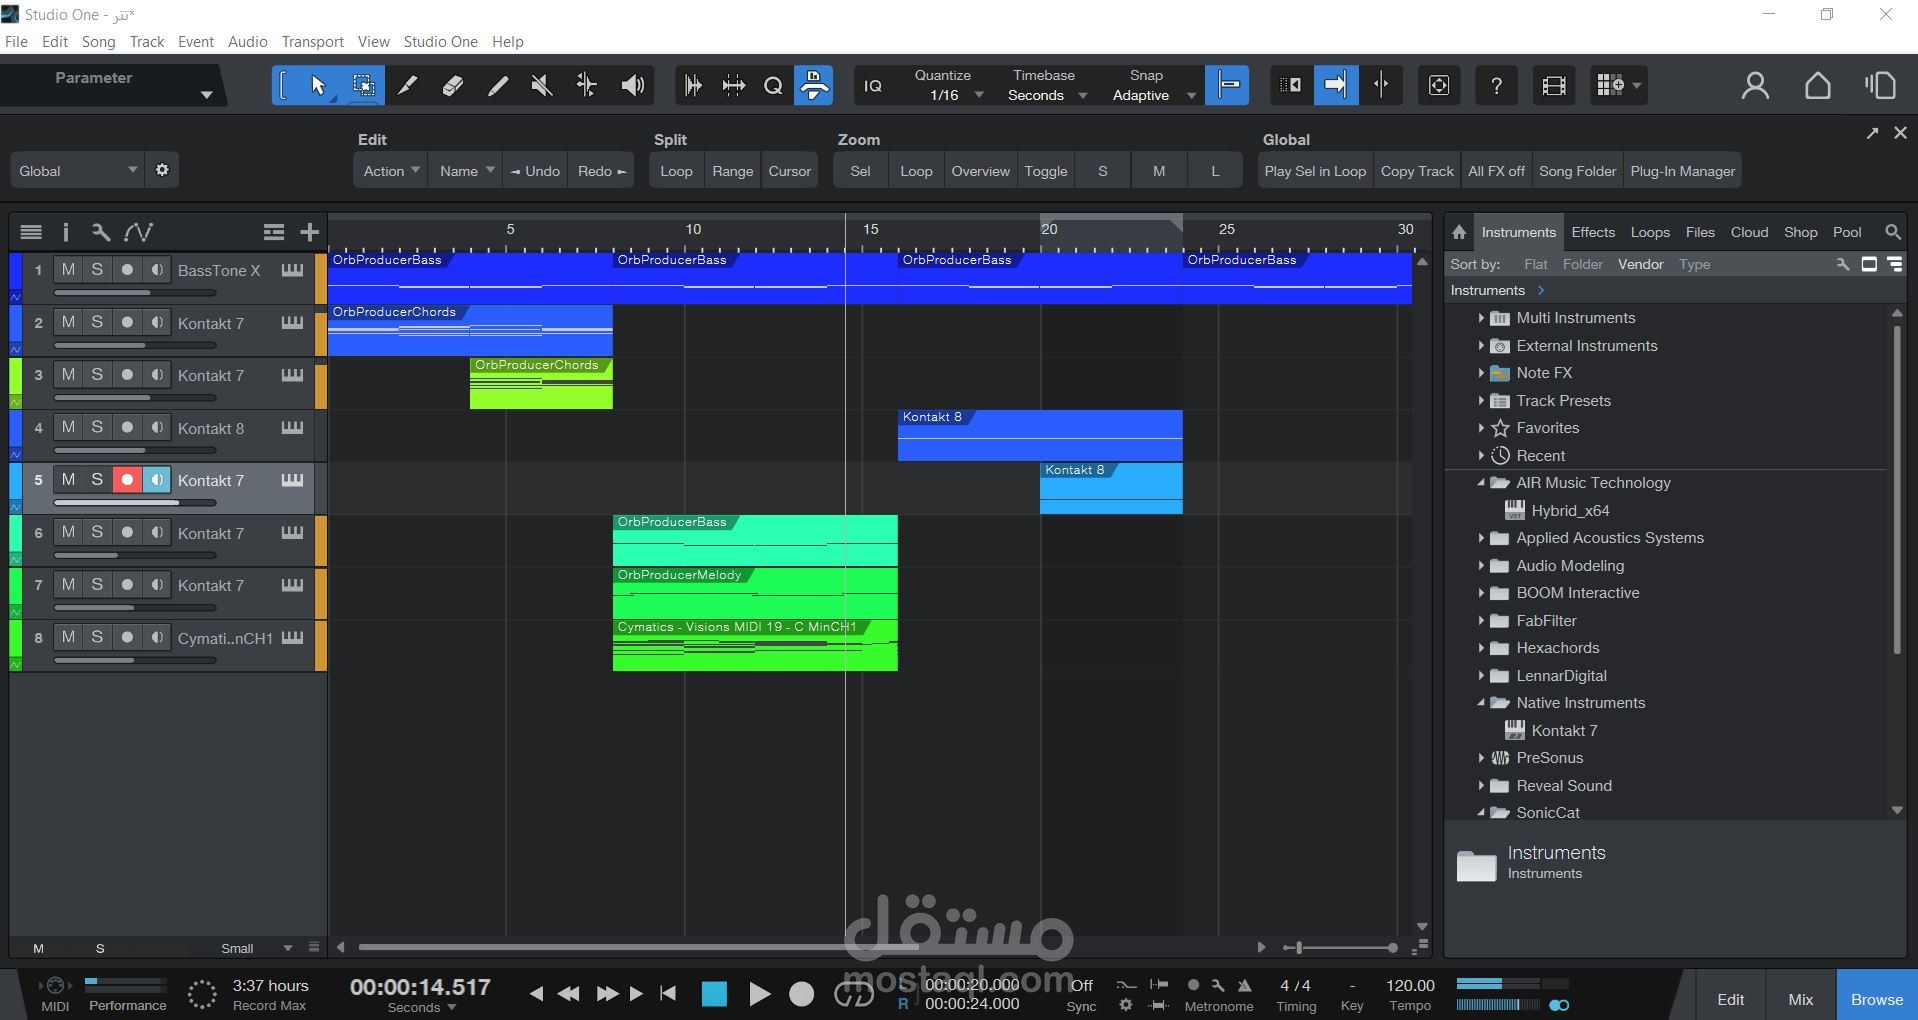The height and width of the screenshot is (1020, 1918).
Task: Mute the BassTone X track
Action: point(68,270)
